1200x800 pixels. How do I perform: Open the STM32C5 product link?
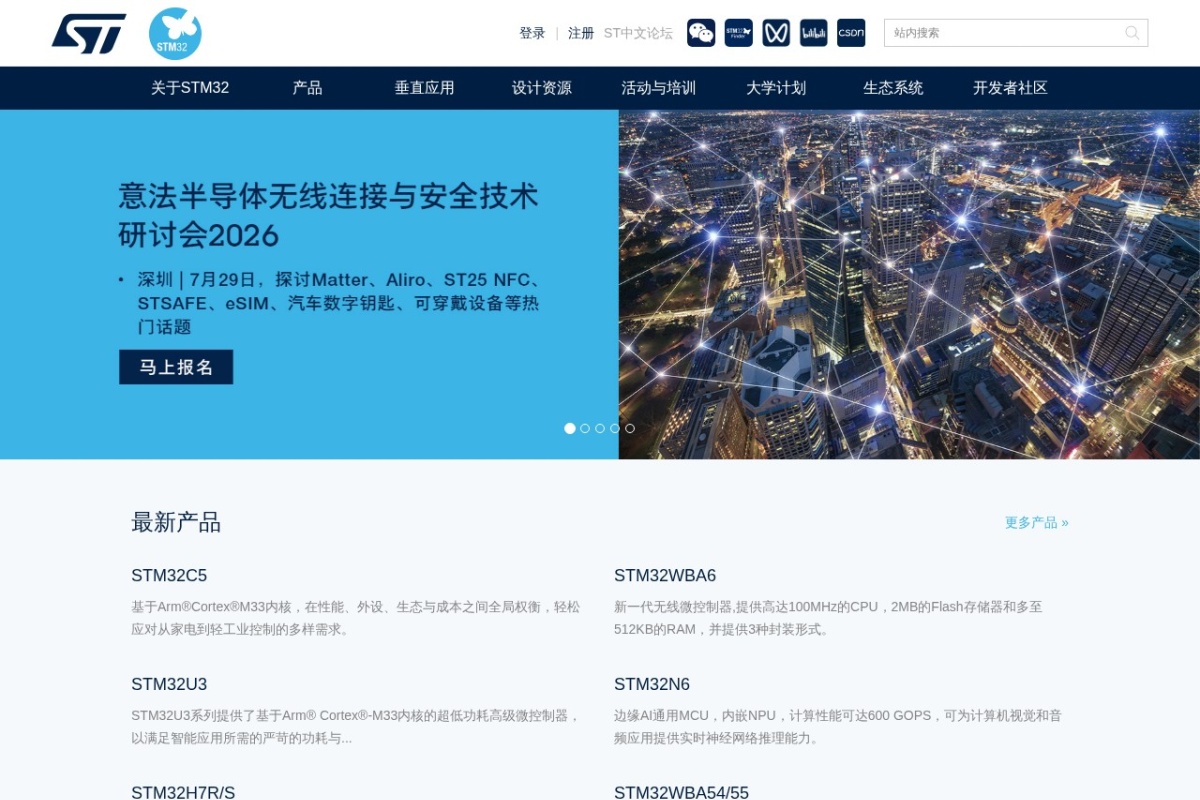(169, 576)
